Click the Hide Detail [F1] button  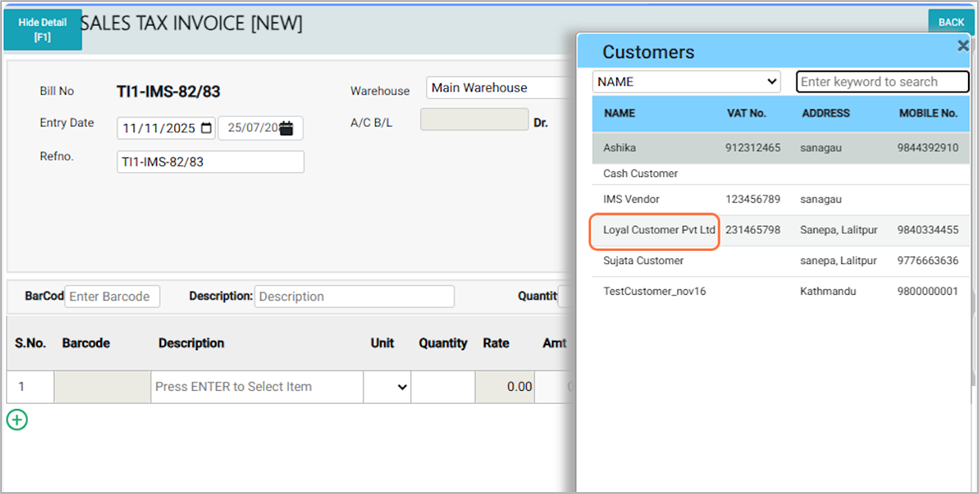click(42, 29)
